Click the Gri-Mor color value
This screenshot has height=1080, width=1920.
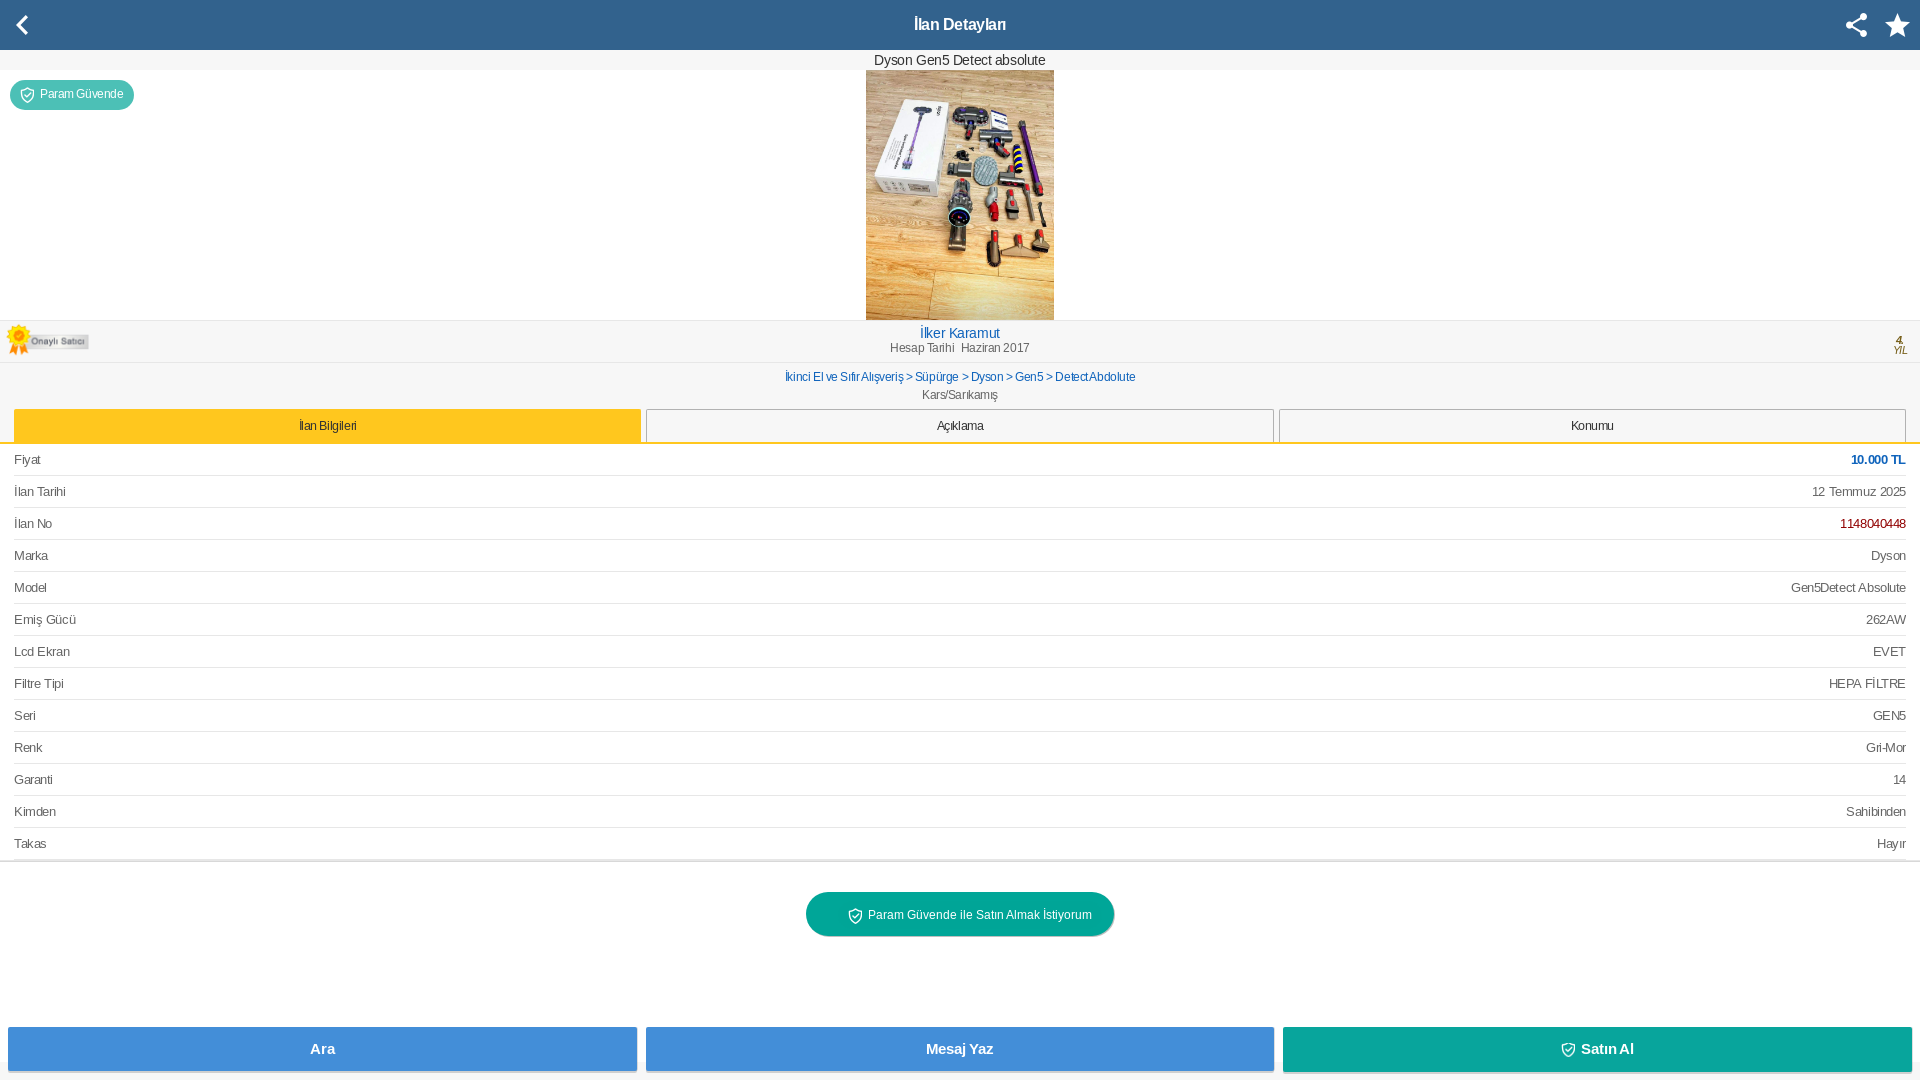point(1886,748)
